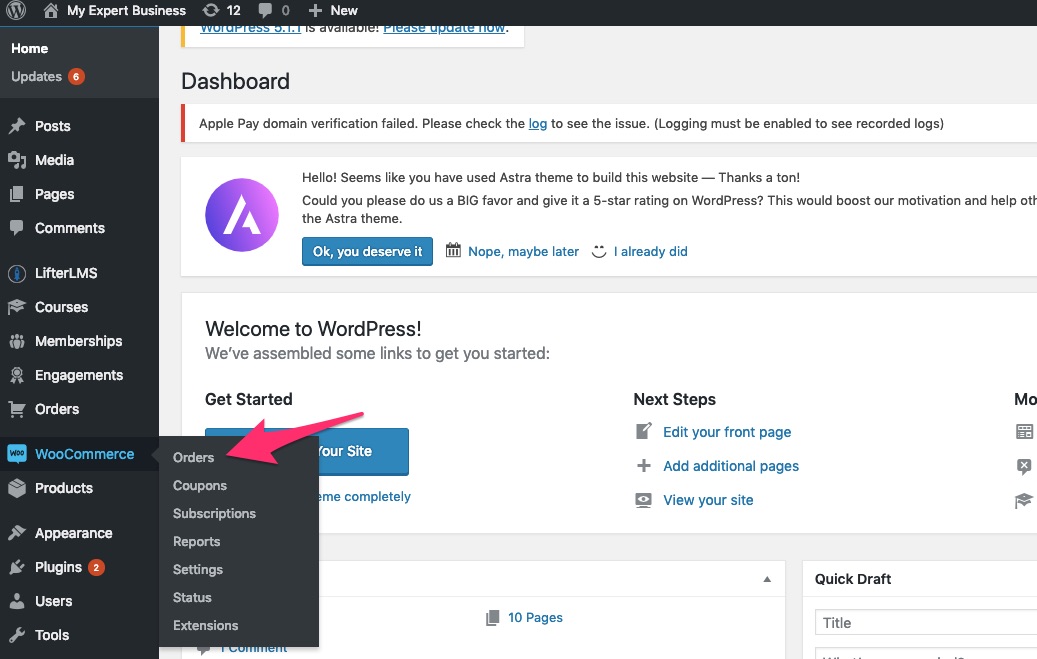1037x659 pixels.
Task: Click the edit icon beside Edit your front page
Action: [643, 431]
